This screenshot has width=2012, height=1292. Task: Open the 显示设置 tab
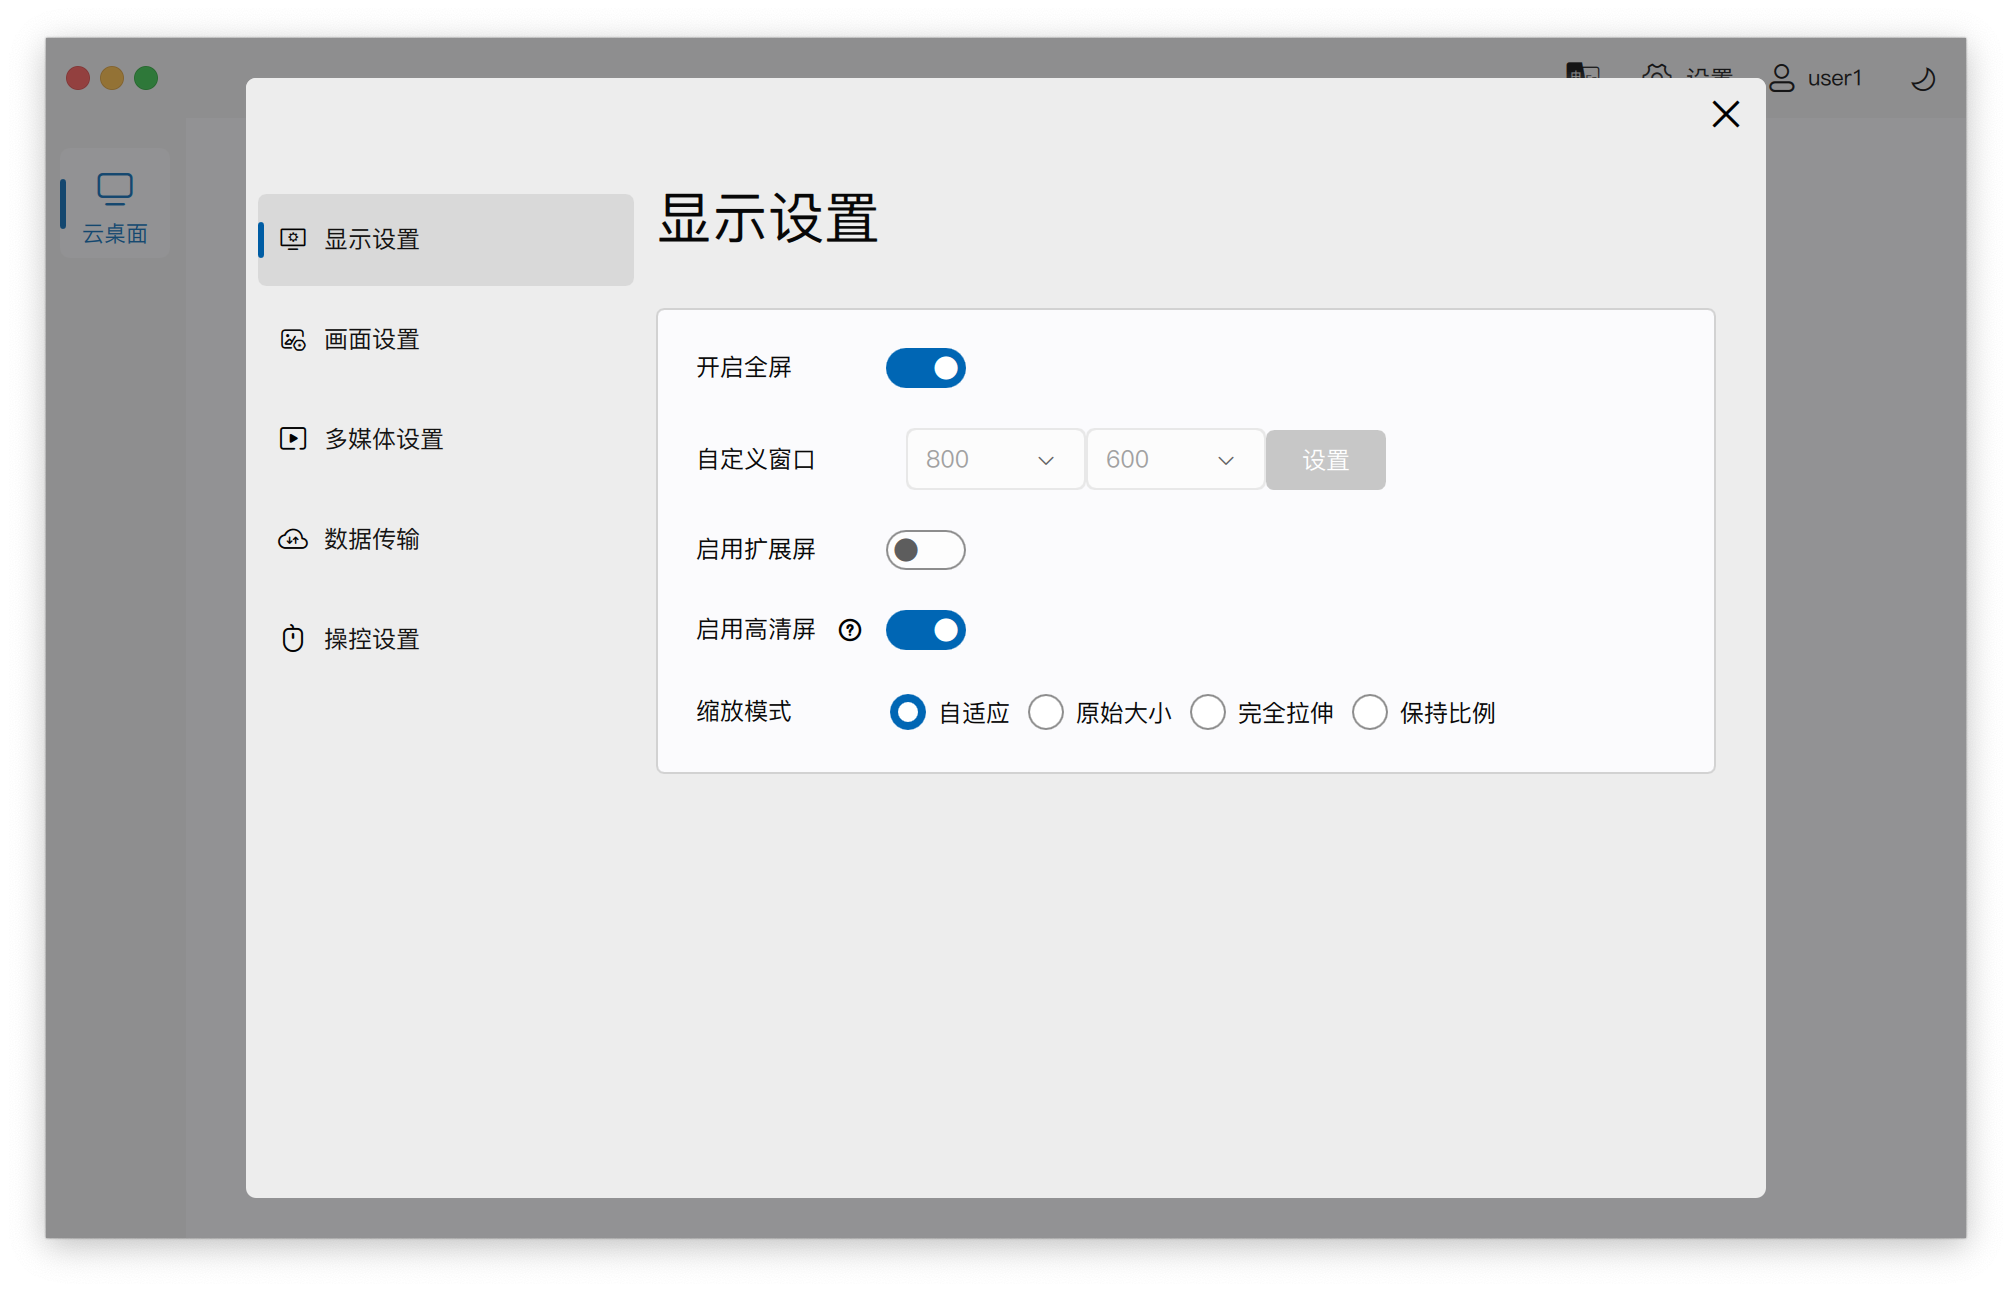point(446,240)
